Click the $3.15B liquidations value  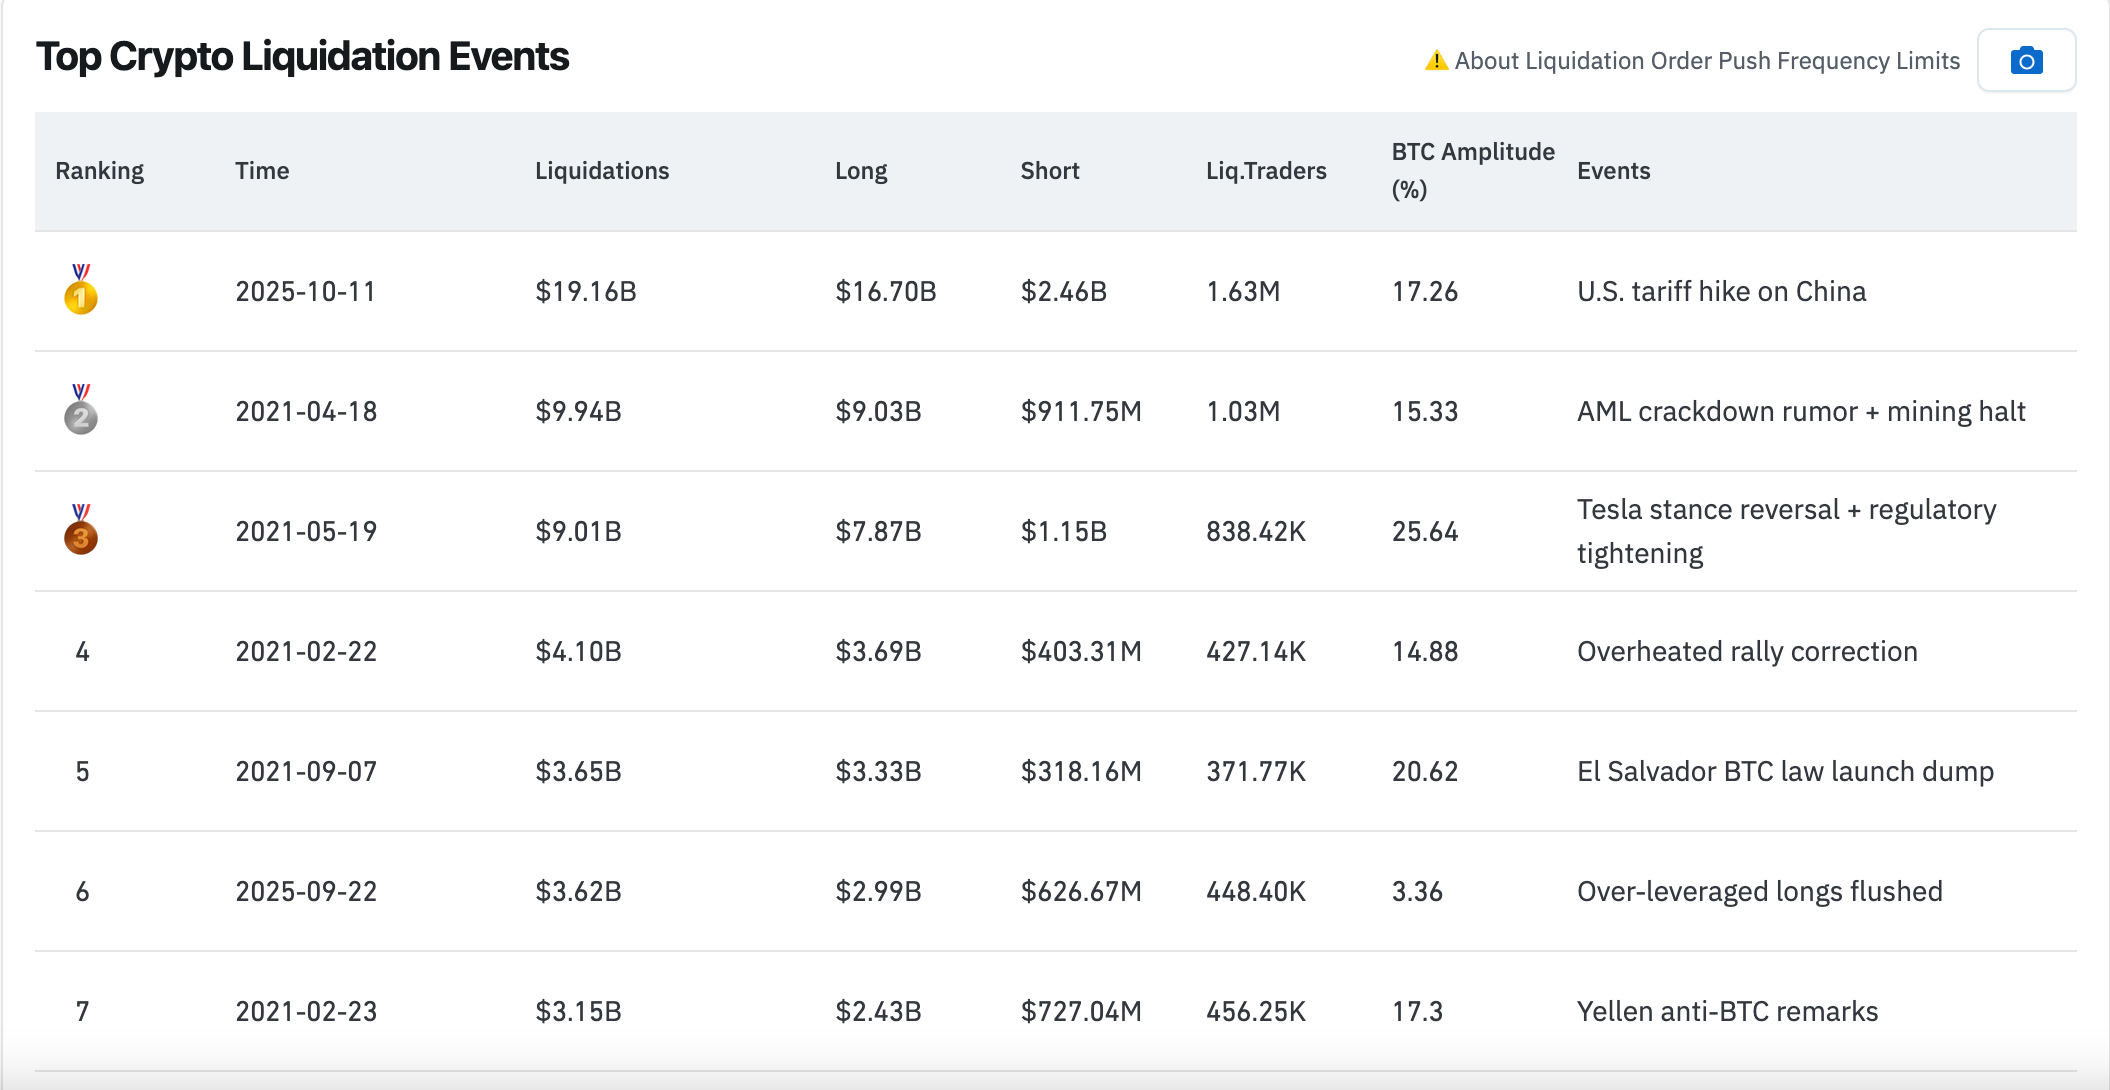pyautogui.click(x=579, y=1011)
